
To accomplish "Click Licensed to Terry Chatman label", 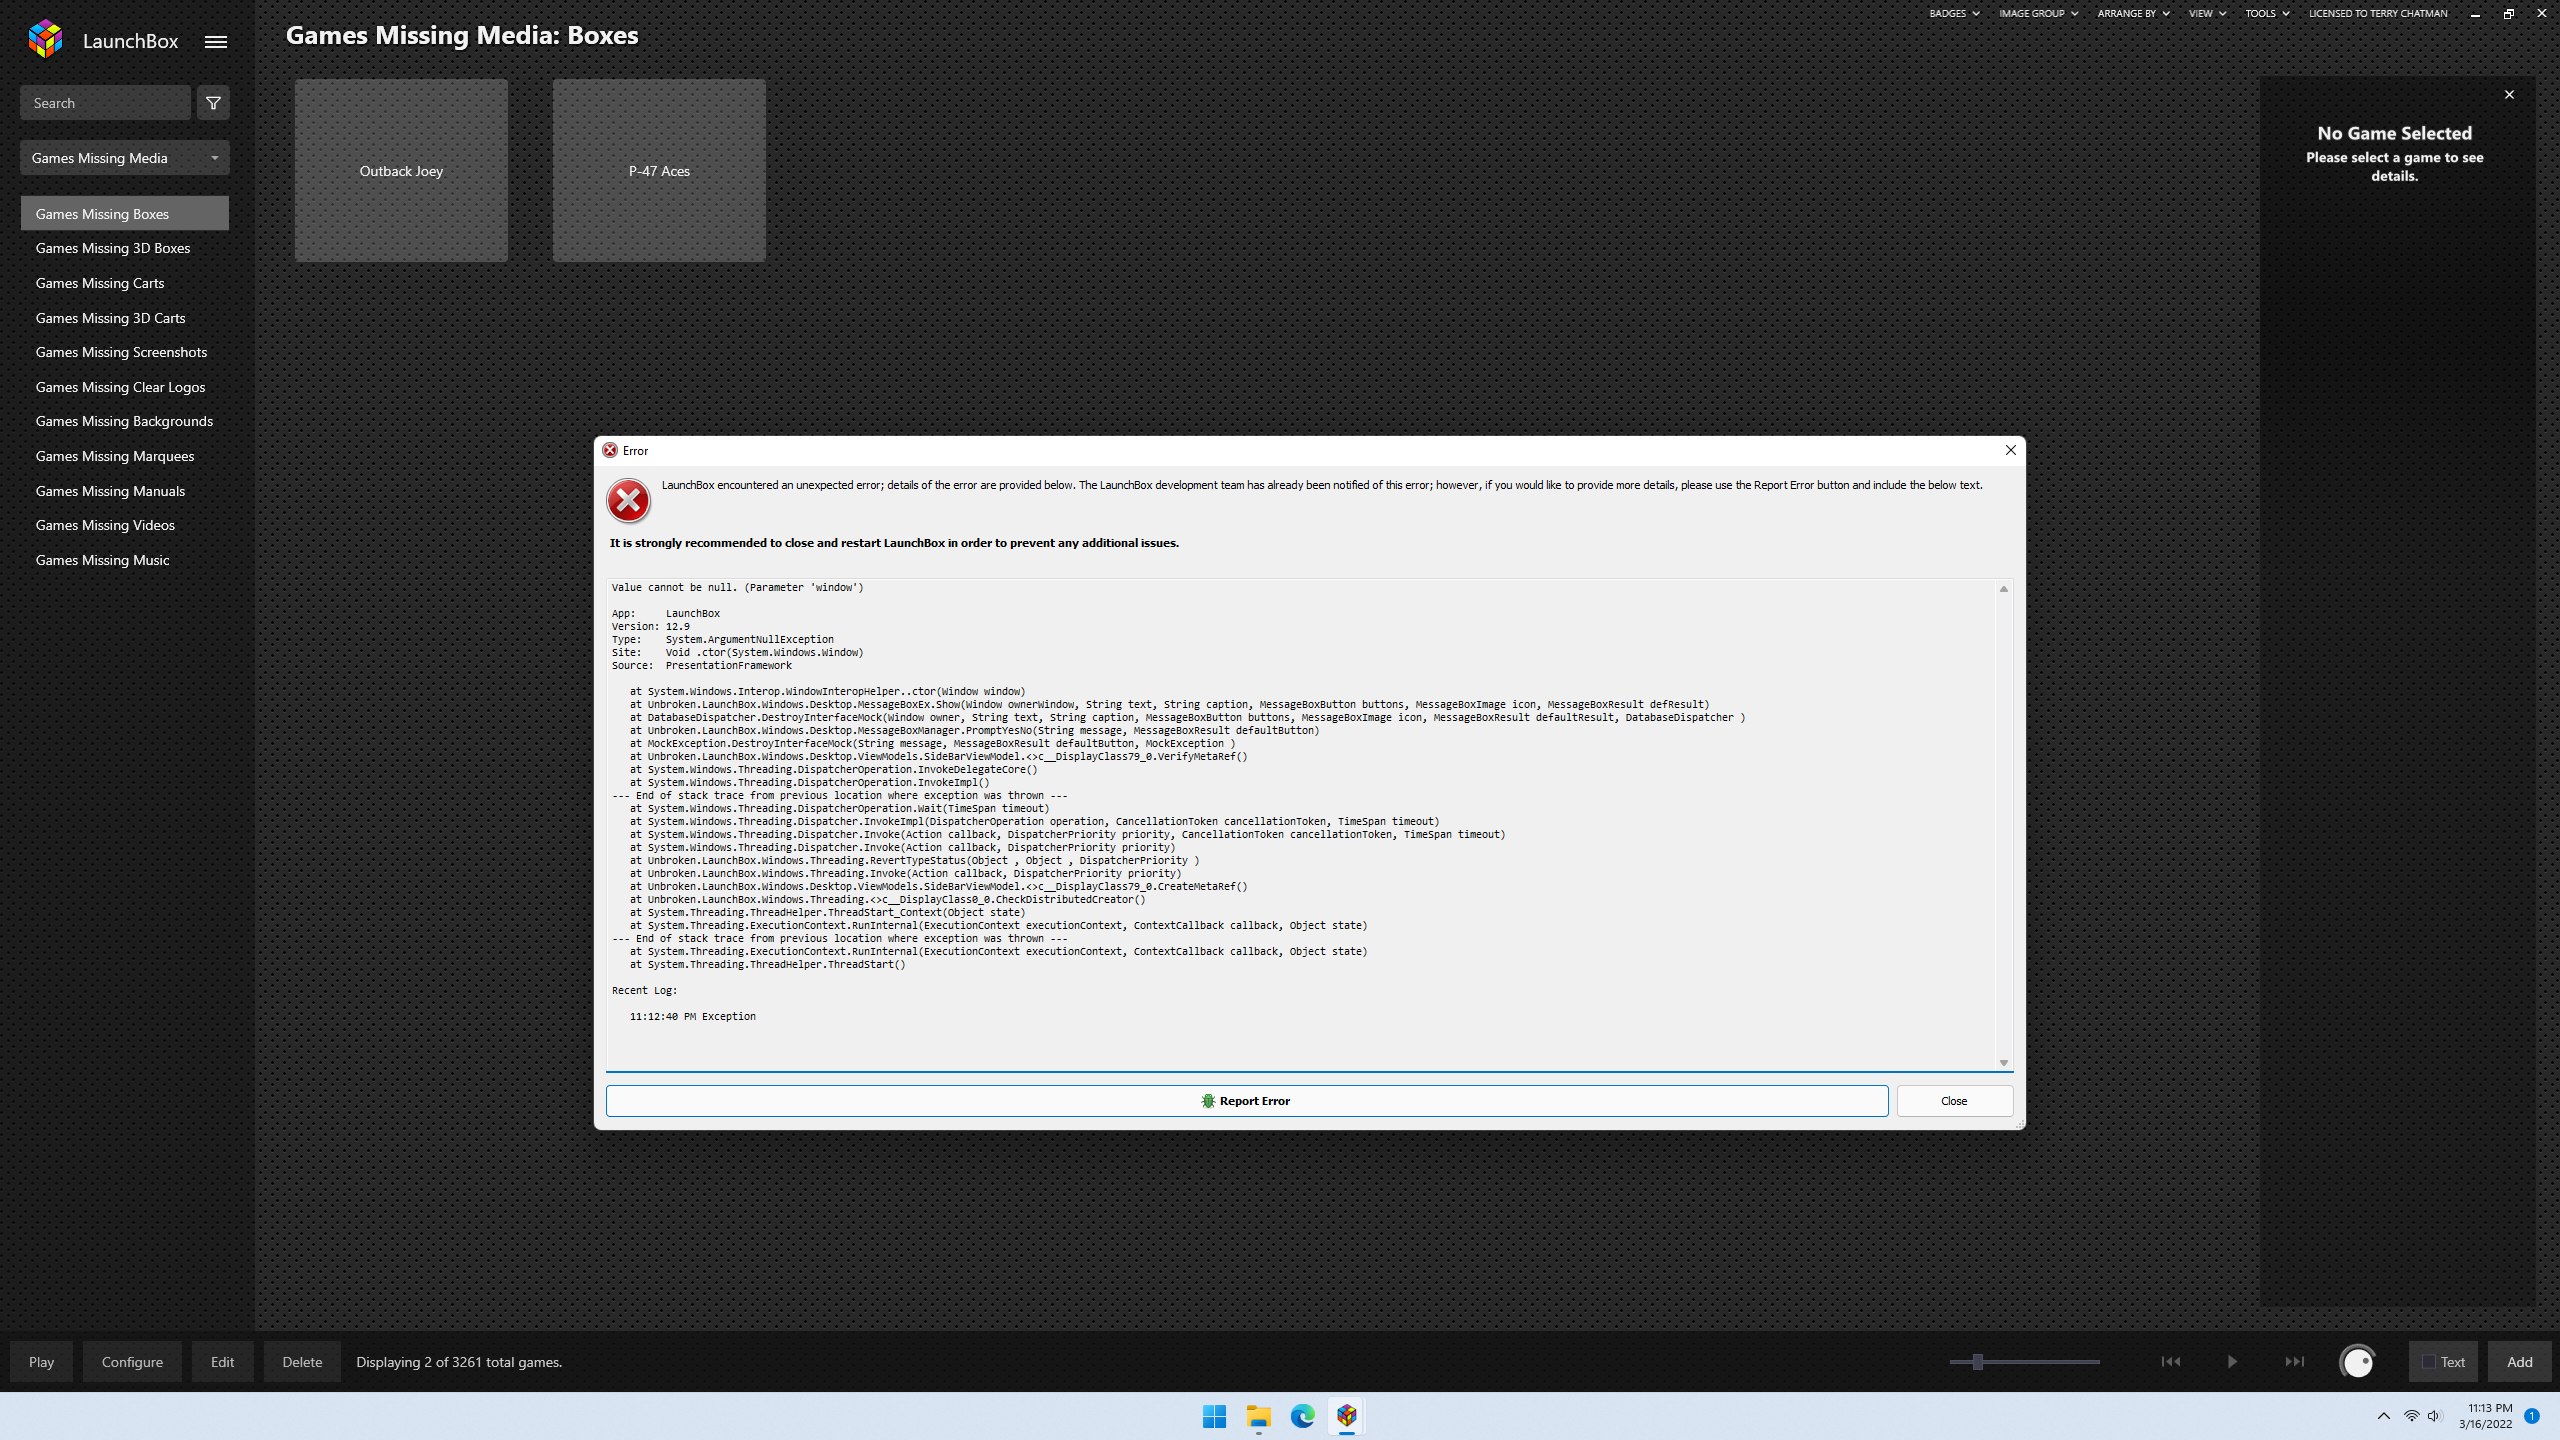I will 2378,13.
